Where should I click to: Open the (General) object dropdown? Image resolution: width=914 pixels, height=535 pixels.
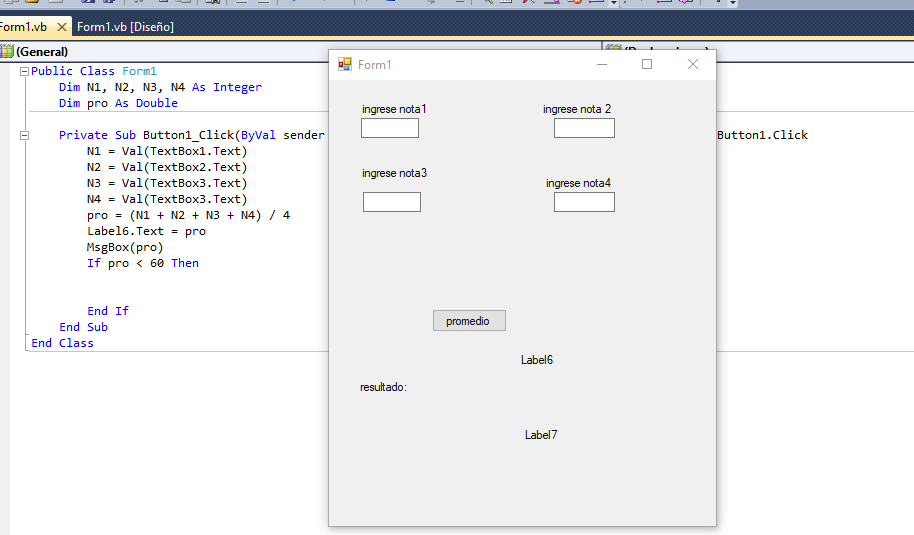pos(300,51)
